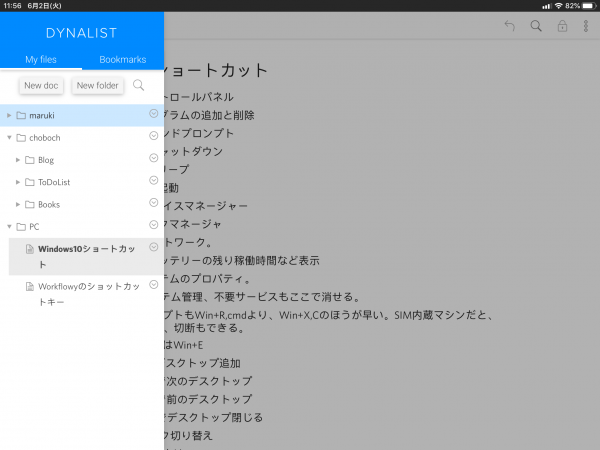Viewport: 600px width, 450px height.
Task: Click the Windows10ショートカット document icon
Action: click(30, 249)
